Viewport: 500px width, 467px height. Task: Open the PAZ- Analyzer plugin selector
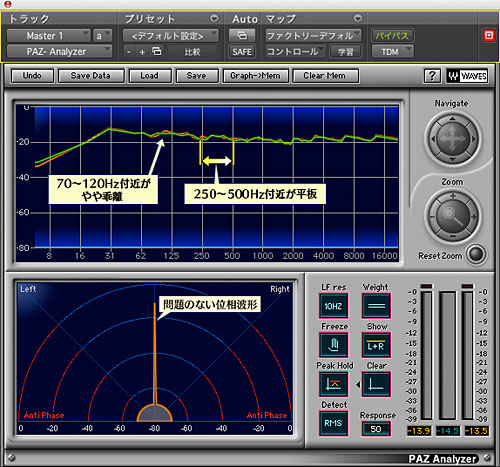[x=59, y=52]
